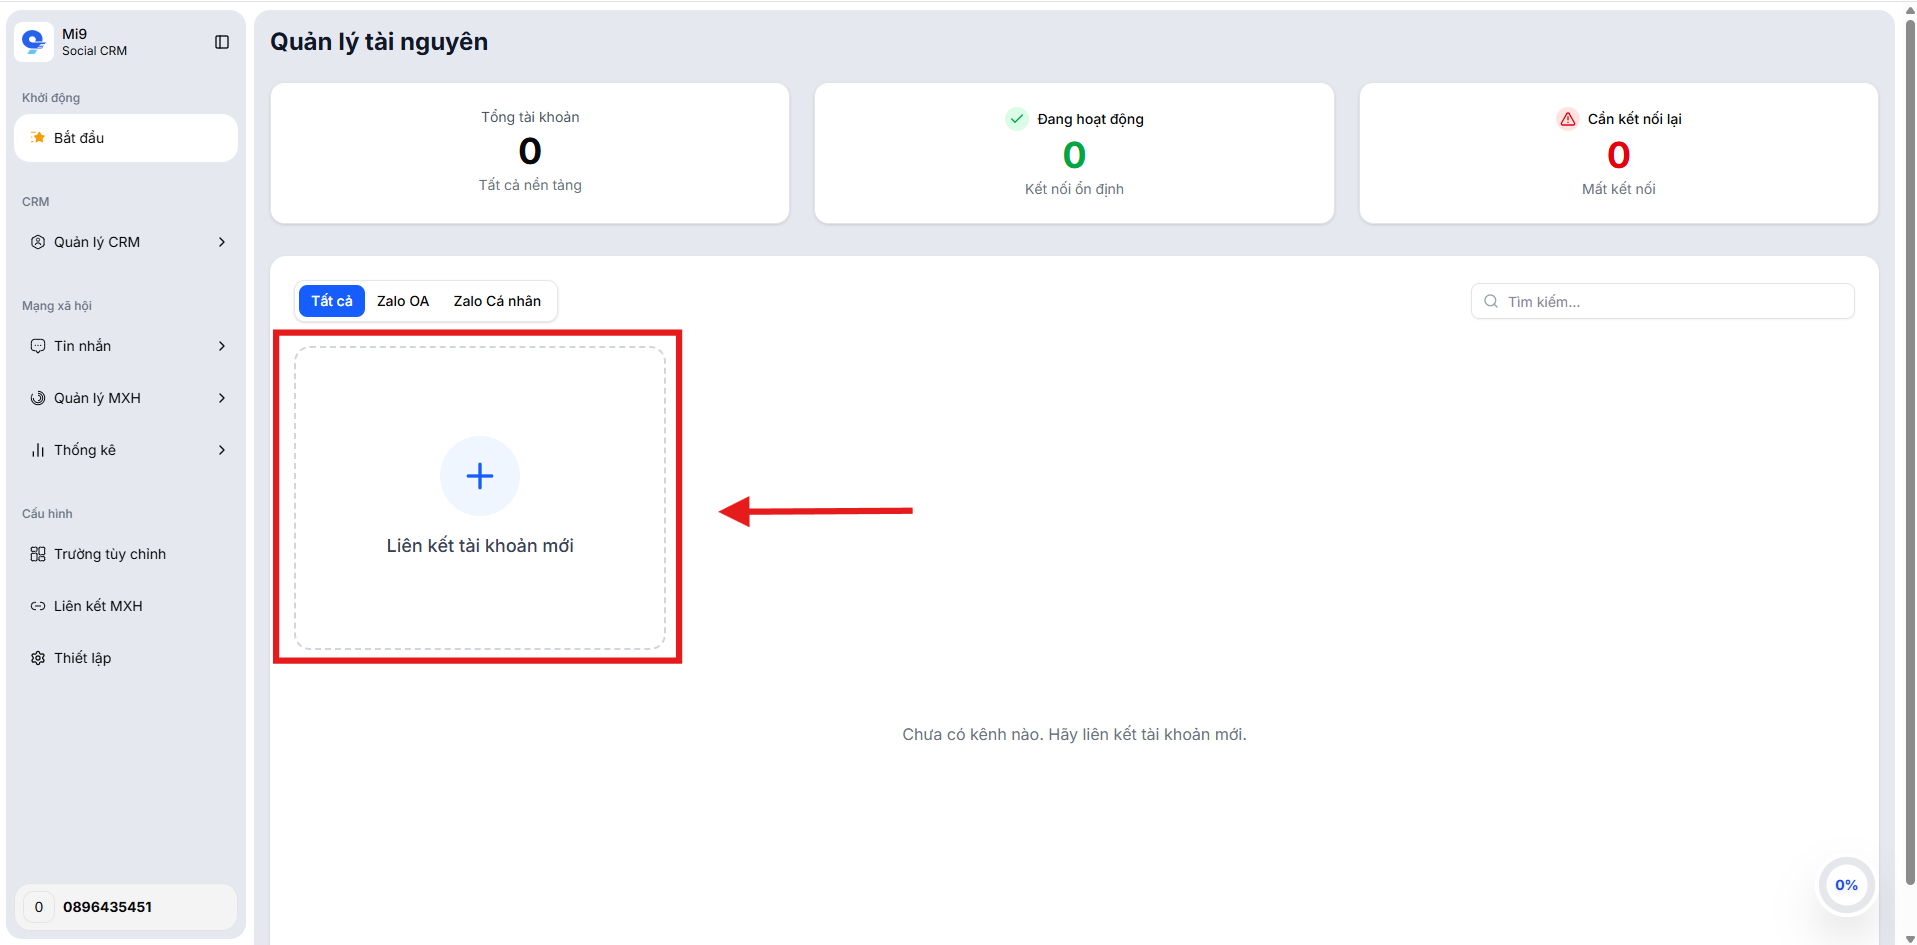Click the 0% progress circle indicator

coord(1846,885)
